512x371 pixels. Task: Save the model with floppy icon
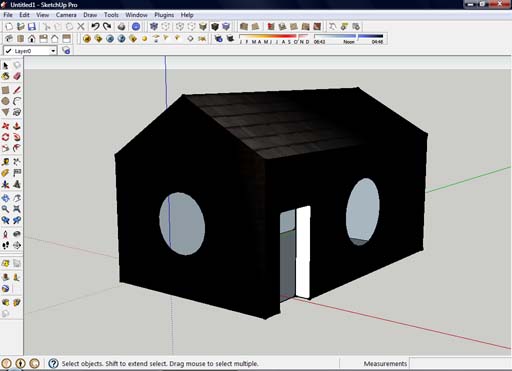click(32, 26)
